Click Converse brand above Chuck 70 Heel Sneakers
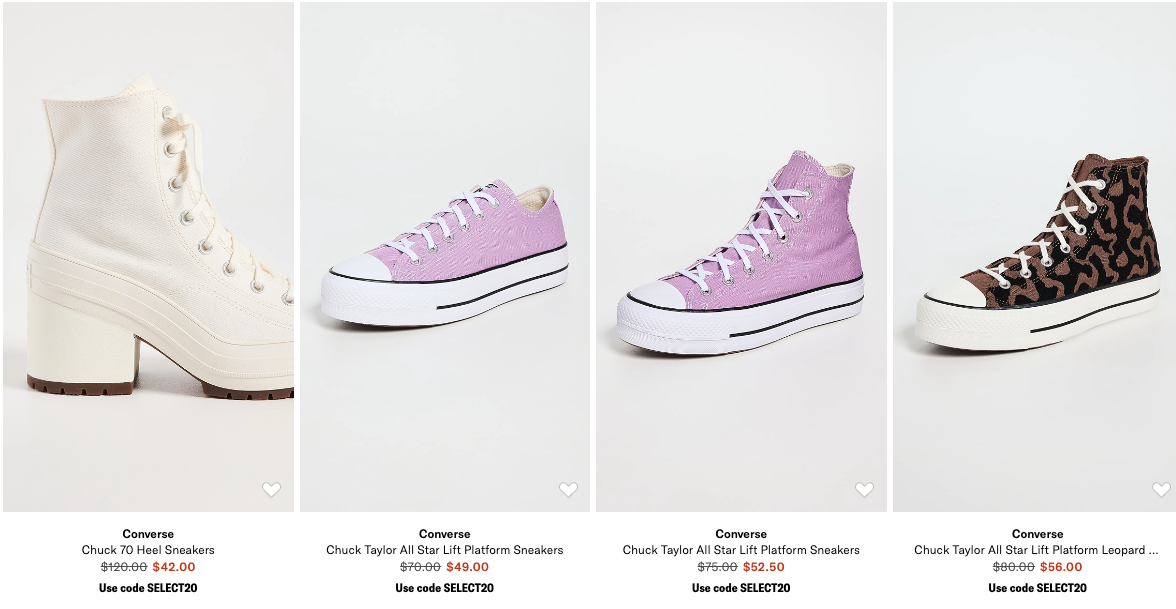Screen dimensions: 1176x609 click(x=148, y=534)
